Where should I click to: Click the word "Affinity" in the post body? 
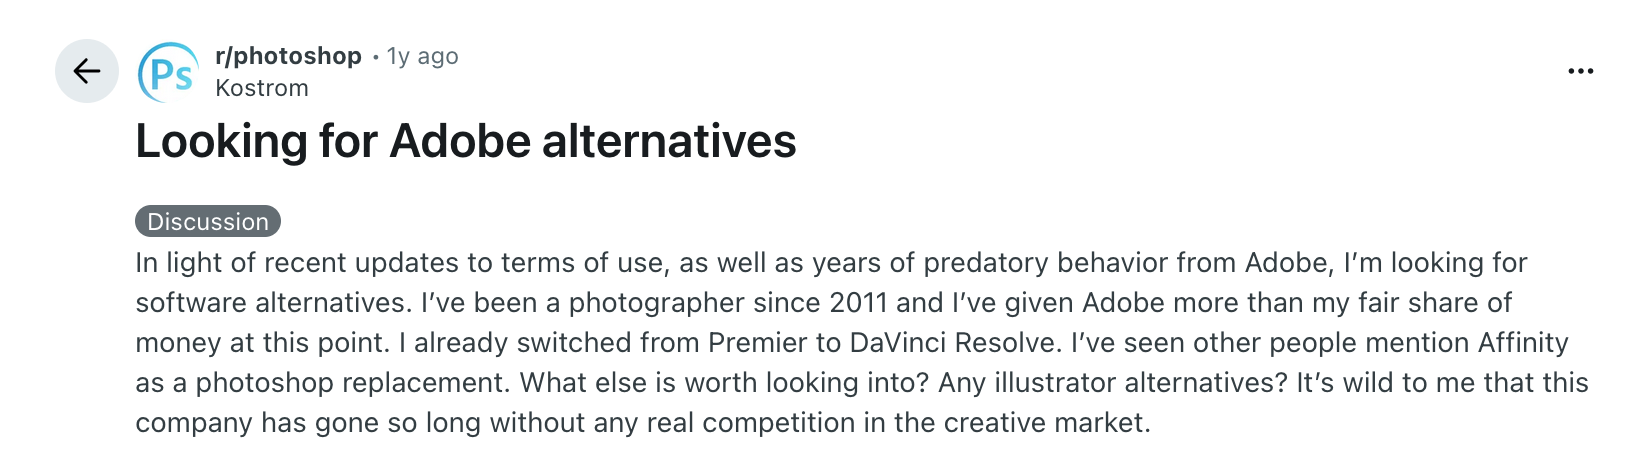pos(1523,343)
